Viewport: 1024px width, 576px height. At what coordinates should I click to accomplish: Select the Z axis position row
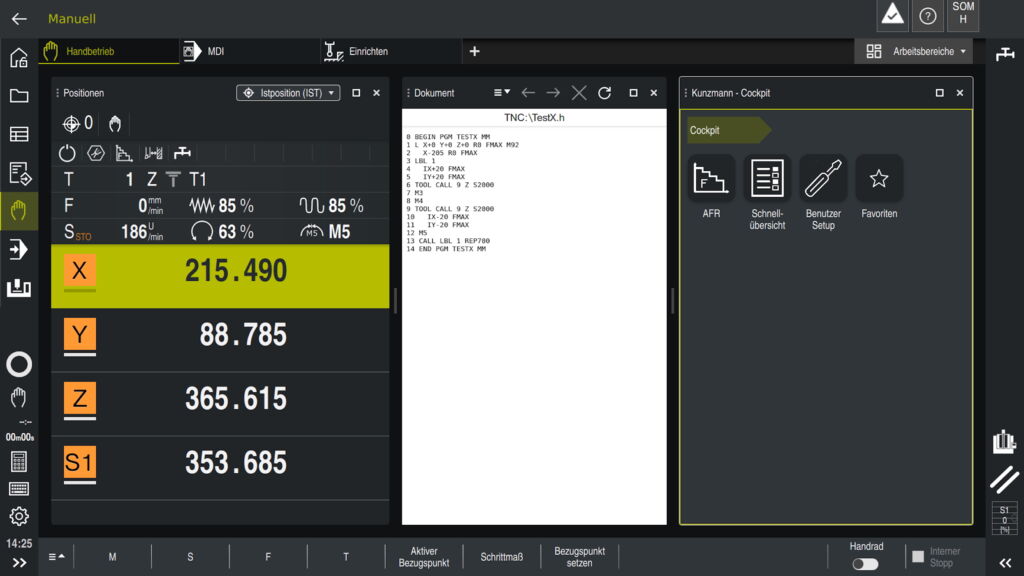click(220, 404)
